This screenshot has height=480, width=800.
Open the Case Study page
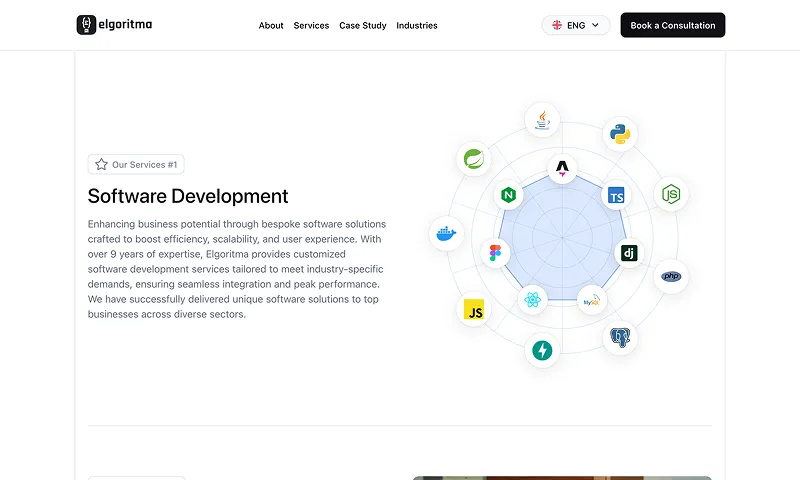[x=363, y=26]
